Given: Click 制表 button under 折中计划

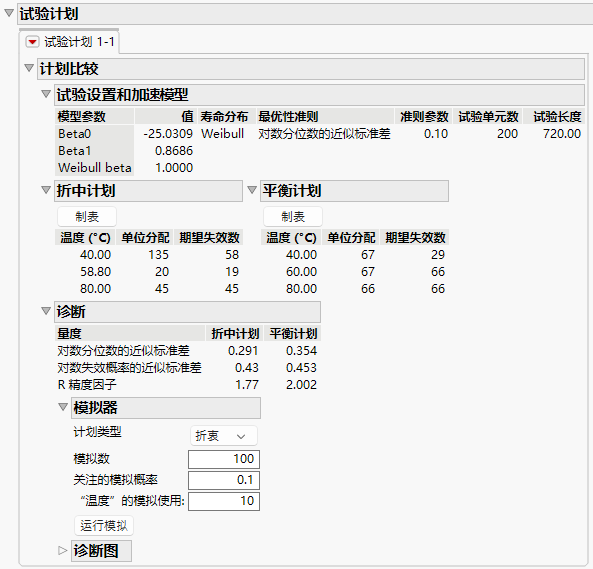Looking at the screenshot, I should tap(87, 217).
